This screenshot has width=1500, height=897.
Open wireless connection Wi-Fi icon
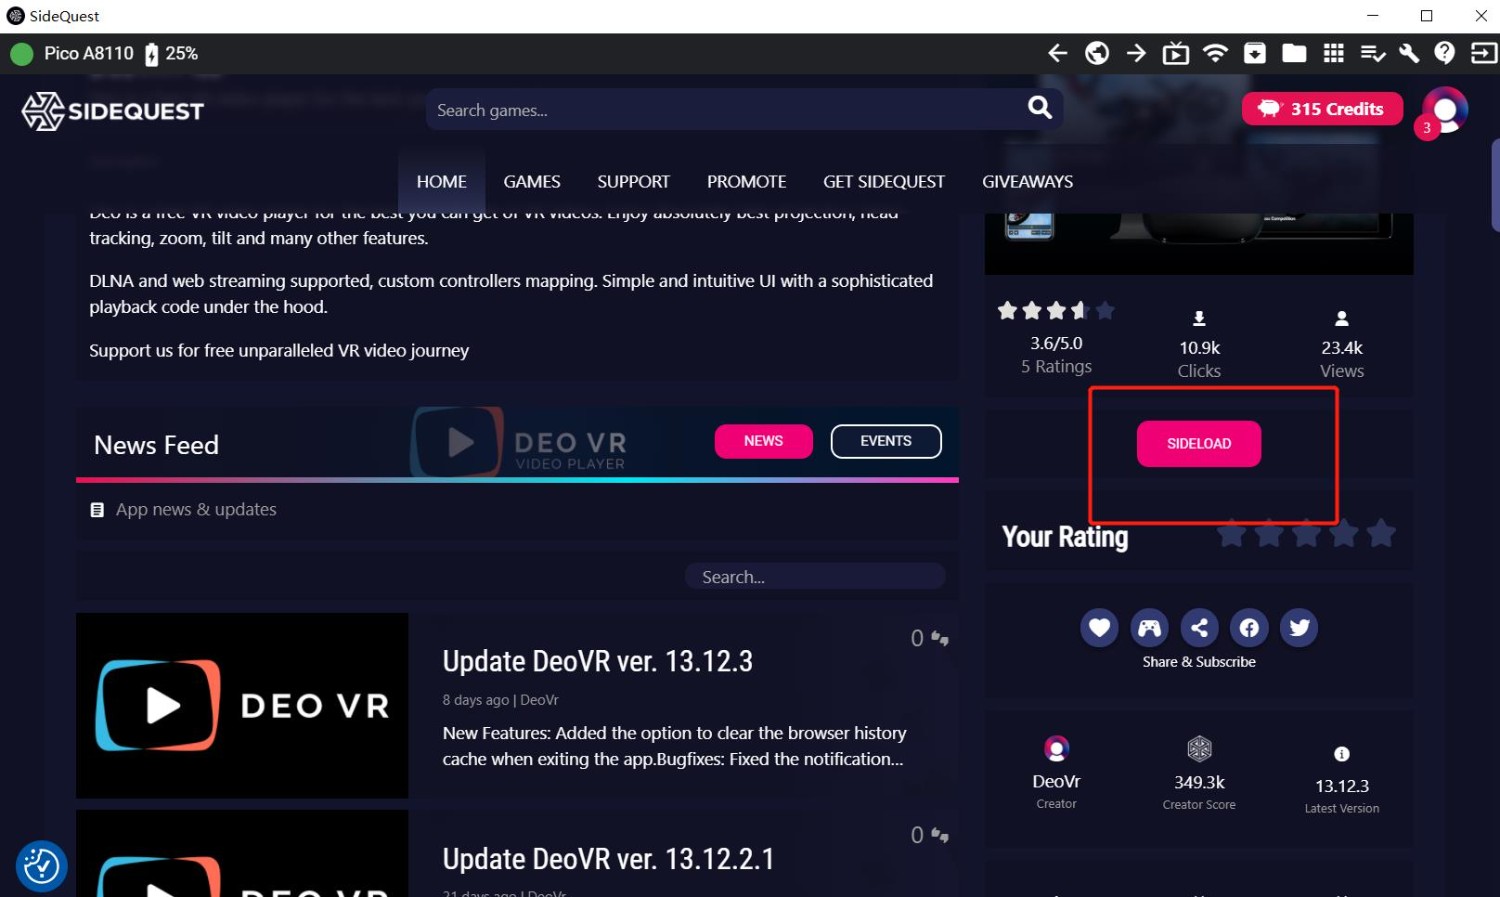click(x=1215, y=53)
